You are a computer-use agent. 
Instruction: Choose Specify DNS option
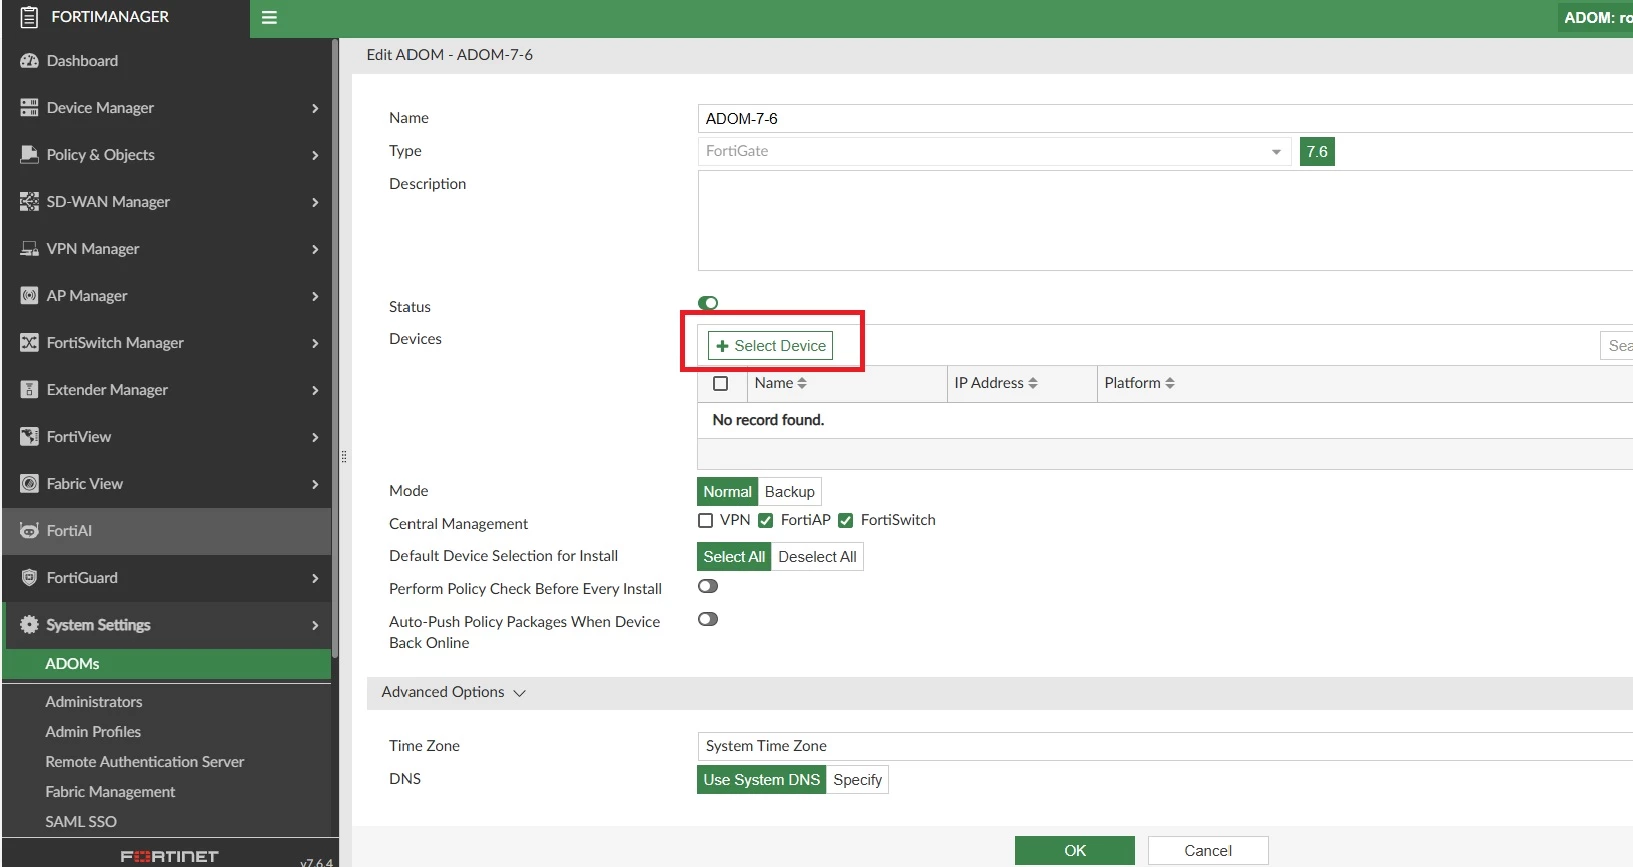click(x=857, y=780)
